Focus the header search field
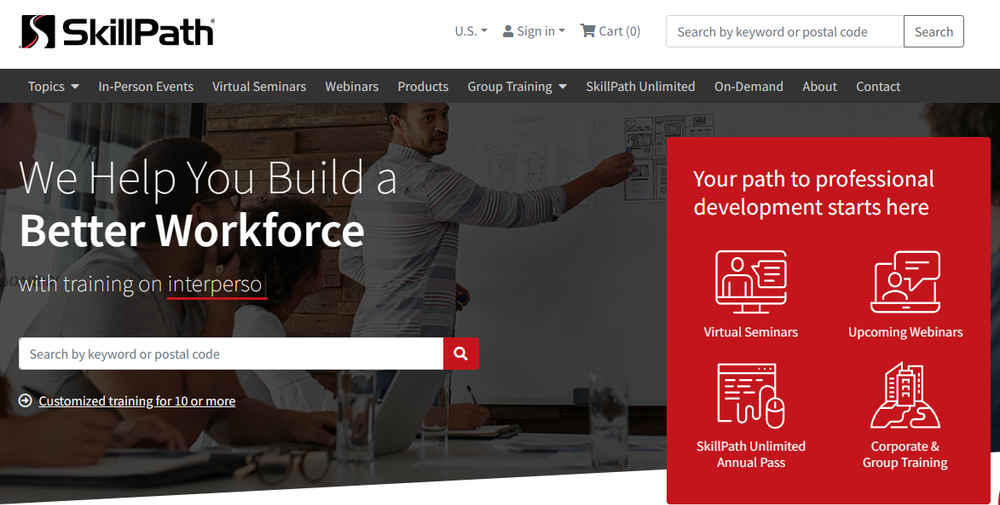 pos(785,31)
